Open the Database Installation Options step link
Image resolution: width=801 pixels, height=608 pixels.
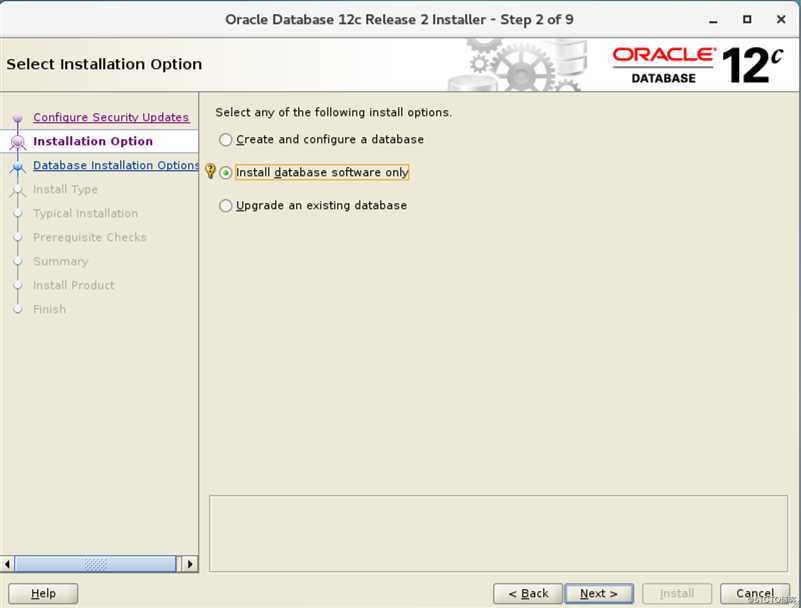pos(116,165)
